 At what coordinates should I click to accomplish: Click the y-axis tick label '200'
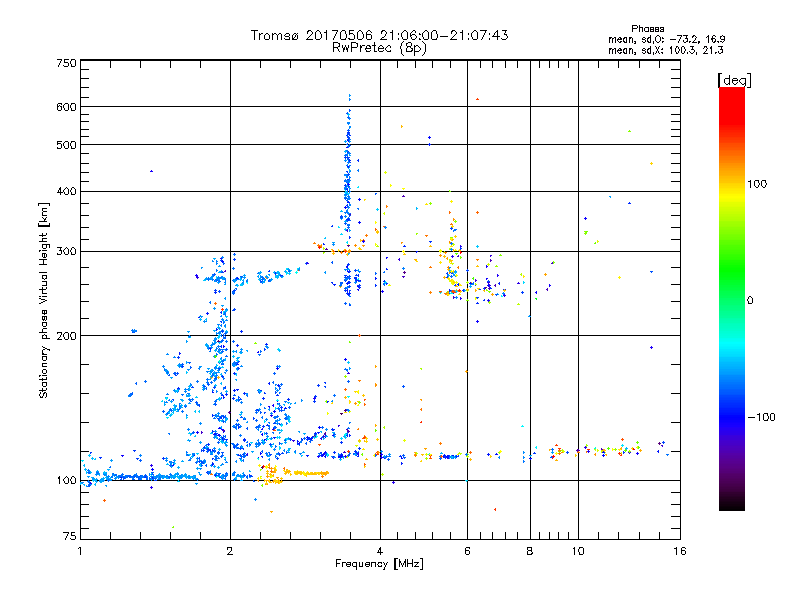coord(66,336)
